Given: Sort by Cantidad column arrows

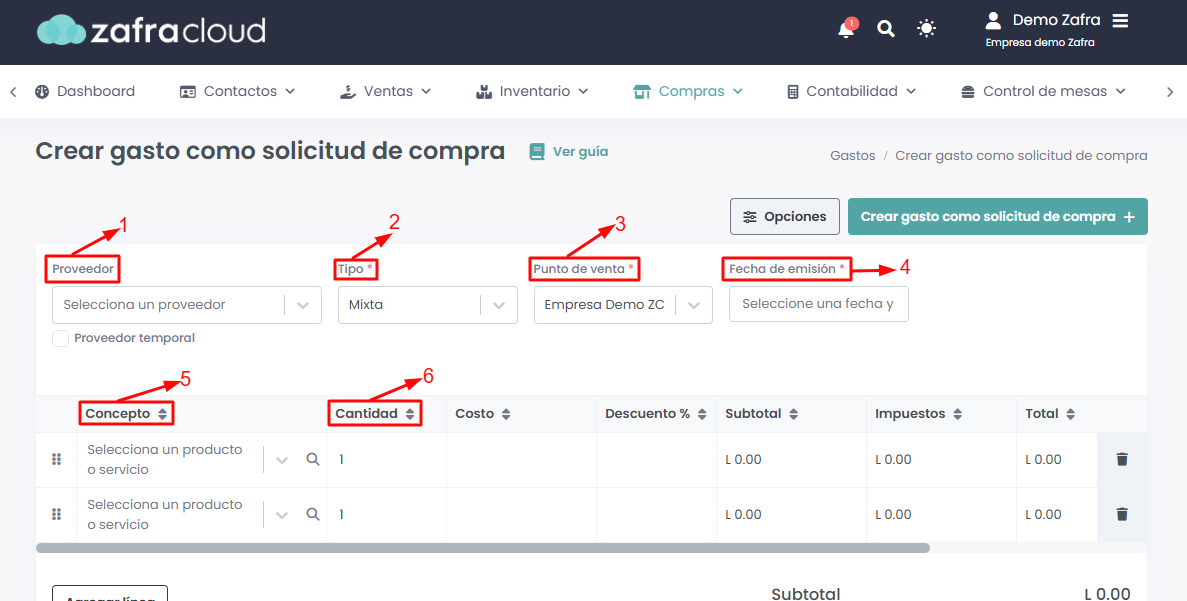Looking at the screenshot, I should coord(410,414).
